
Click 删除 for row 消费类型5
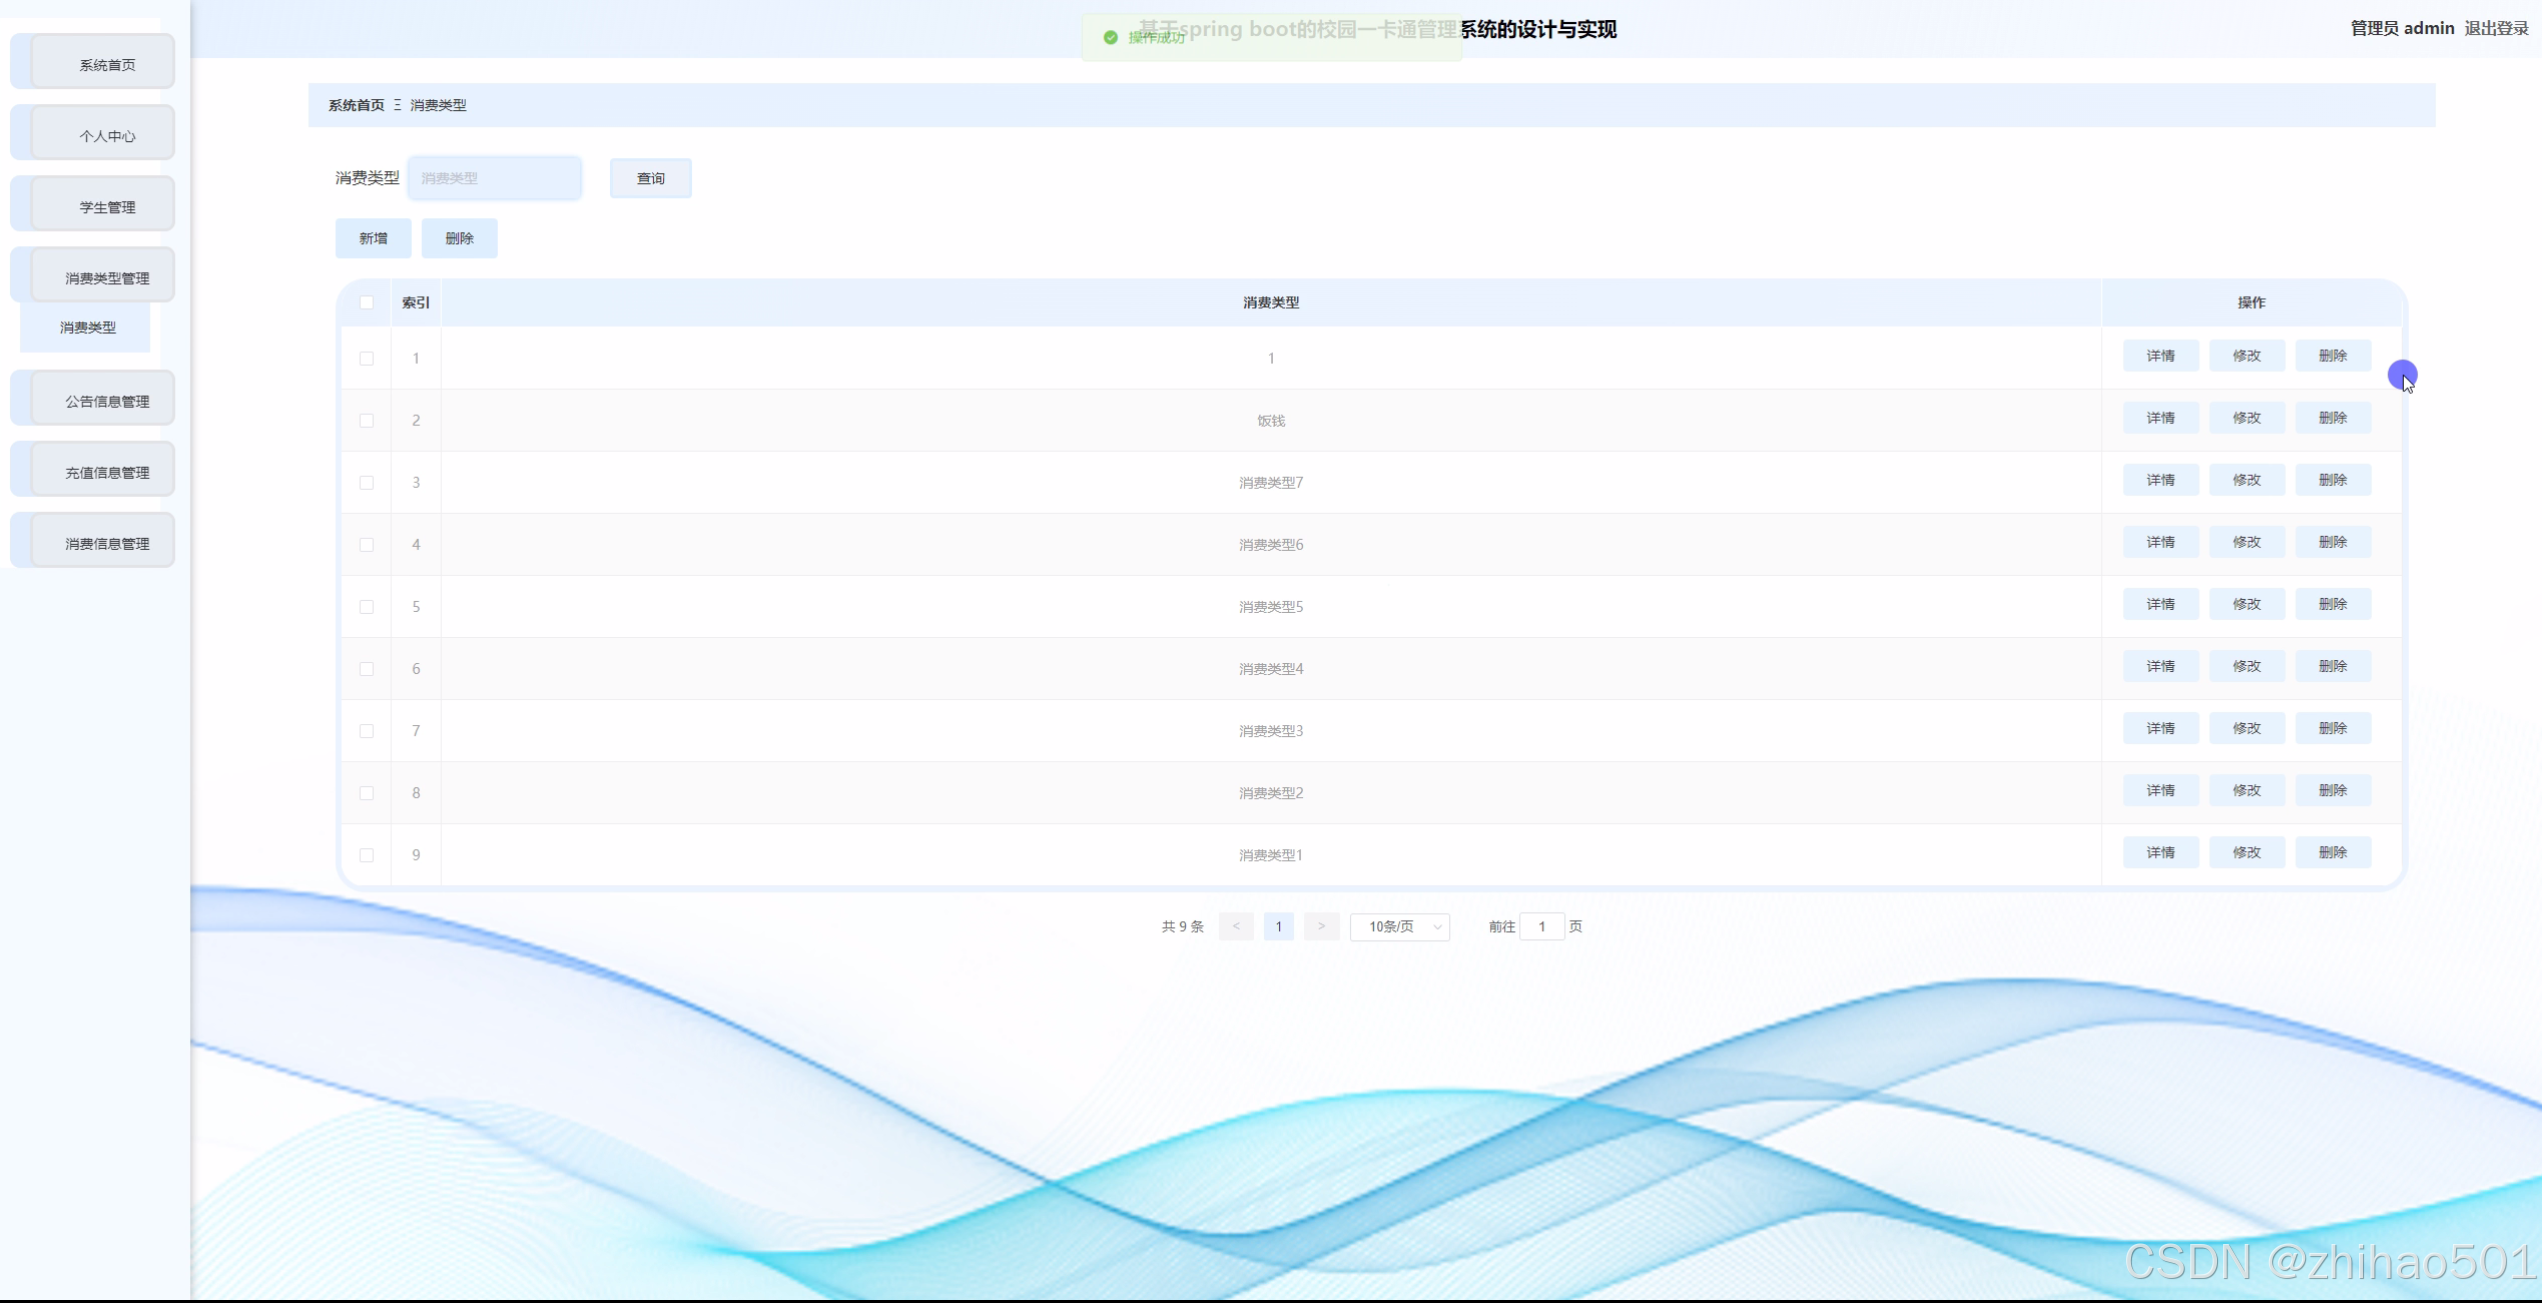click(x=2332, y=604)
